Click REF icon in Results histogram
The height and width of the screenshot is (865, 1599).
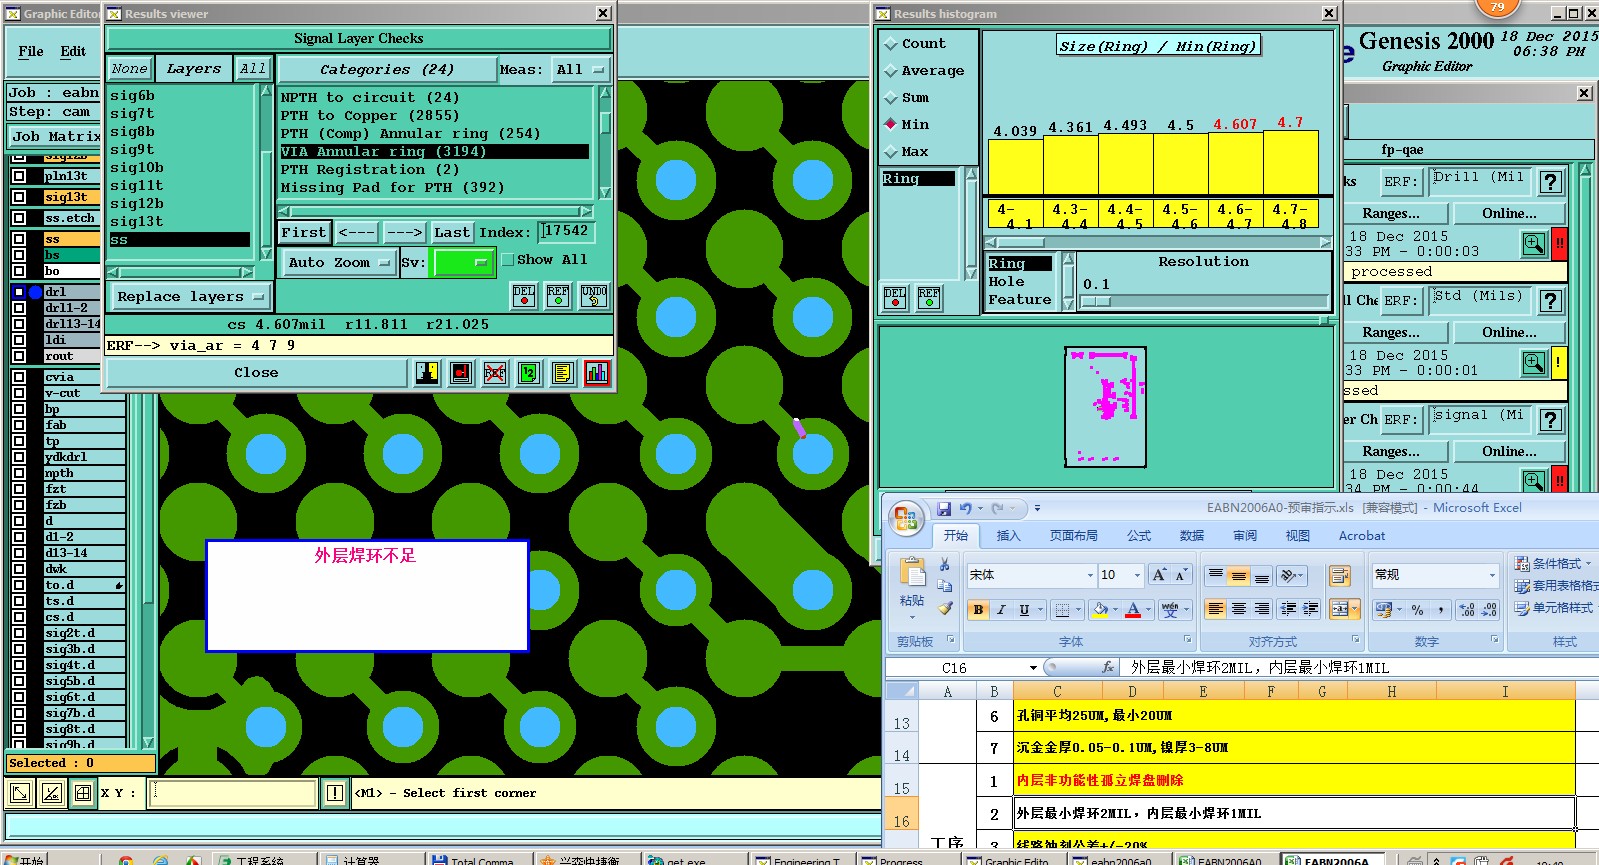[929, 297]
